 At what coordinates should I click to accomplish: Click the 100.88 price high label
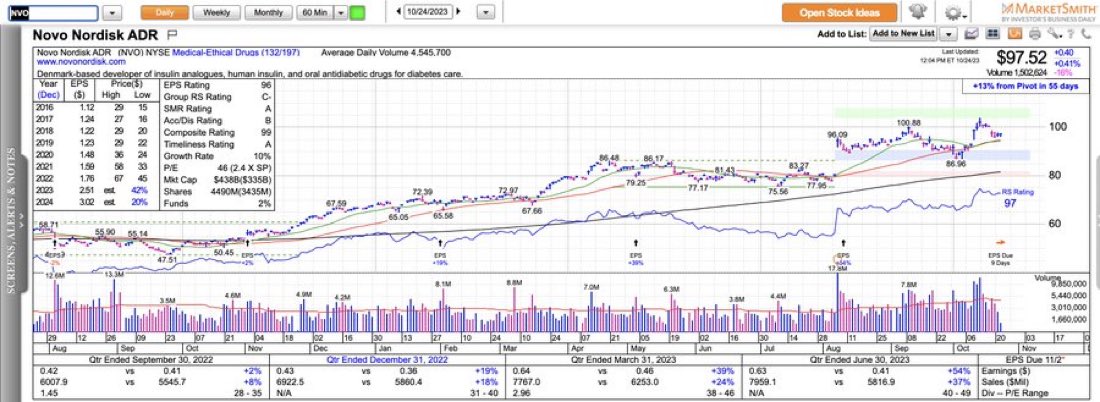tap(908, 123)
